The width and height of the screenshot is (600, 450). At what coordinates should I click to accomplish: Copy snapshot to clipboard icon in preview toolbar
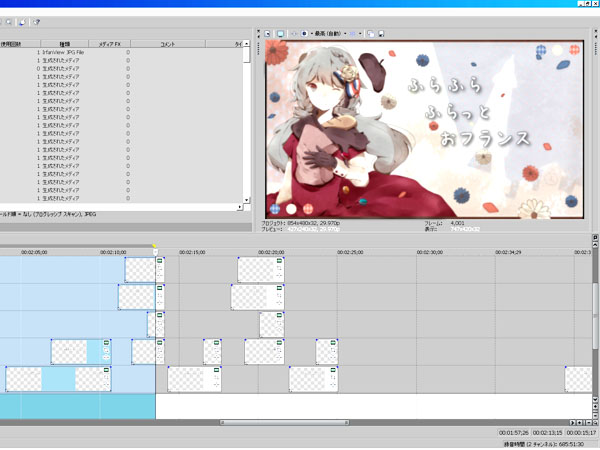click(x=370, y=34)
